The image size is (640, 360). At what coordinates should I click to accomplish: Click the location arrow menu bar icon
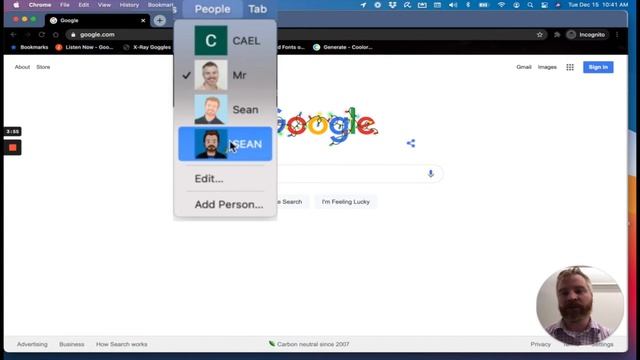[363, 5]
